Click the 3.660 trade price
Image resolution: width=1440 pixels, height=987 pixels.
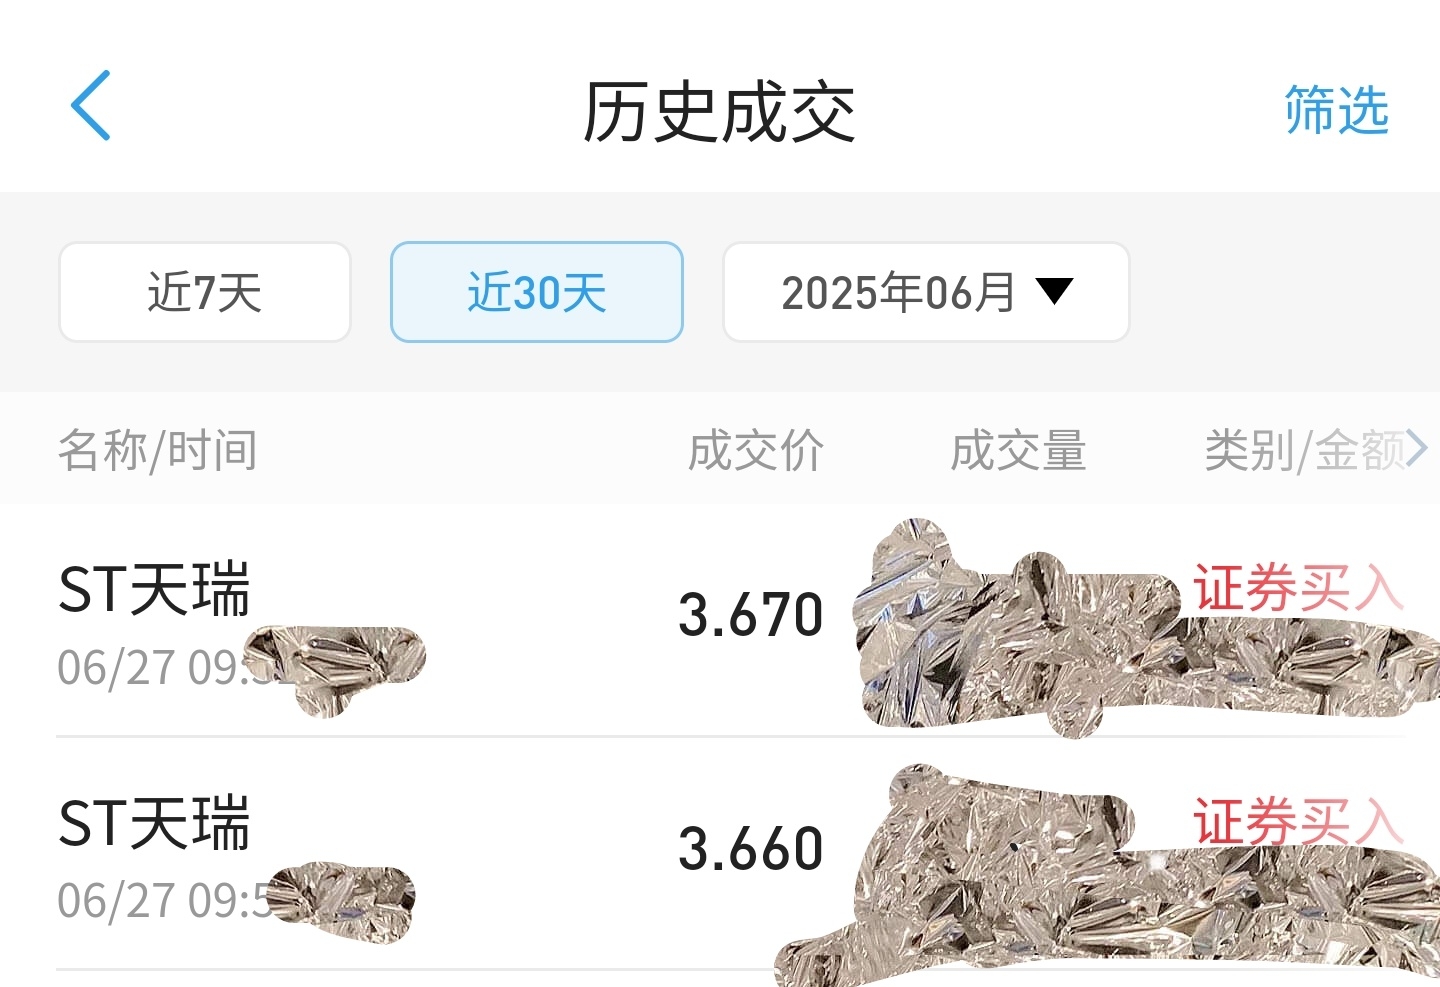pyautogui.click(x=751, y=848)
